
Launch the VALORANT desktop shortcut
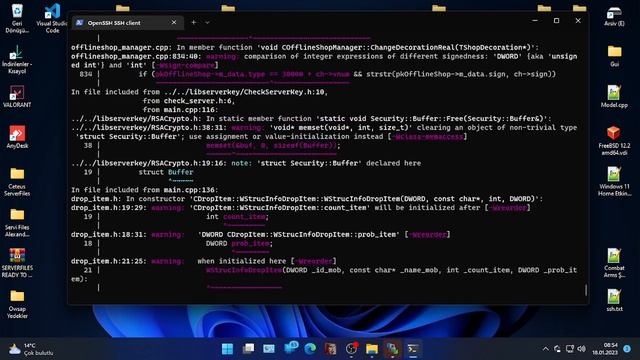17,96
